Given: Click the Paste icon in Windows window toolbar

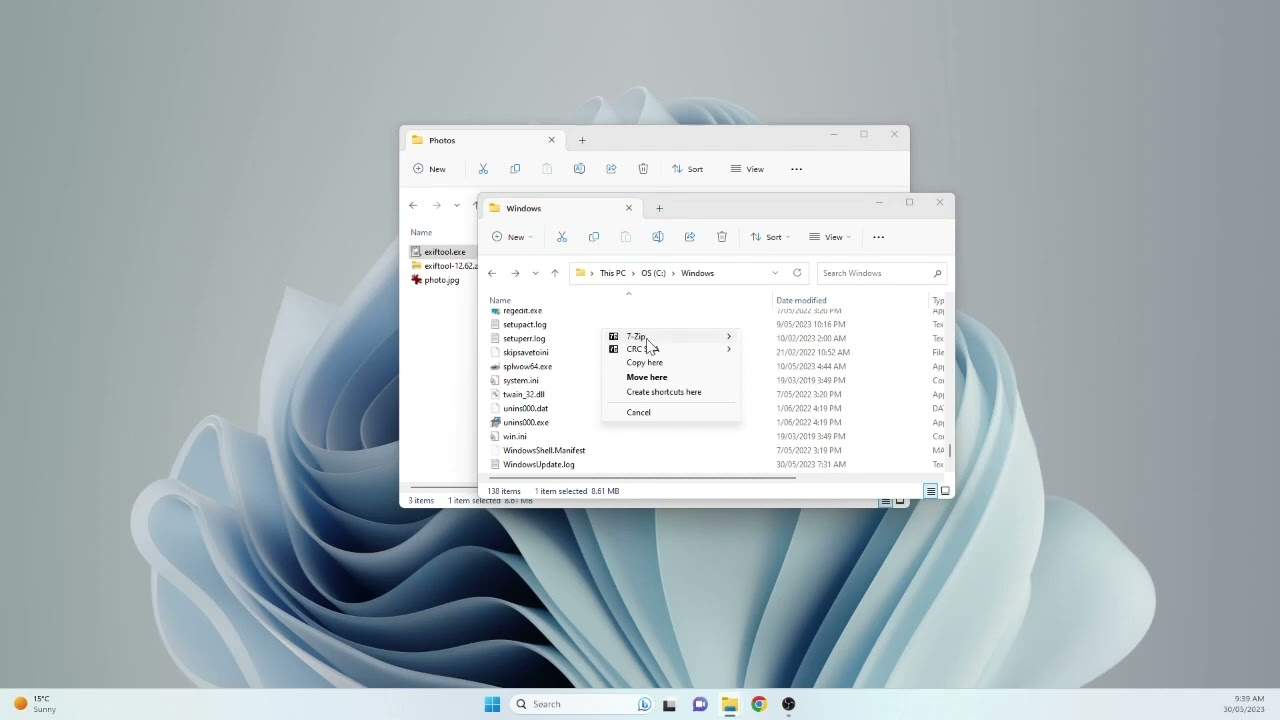Looking at the screenshot, I should click(x=626, y=237).
